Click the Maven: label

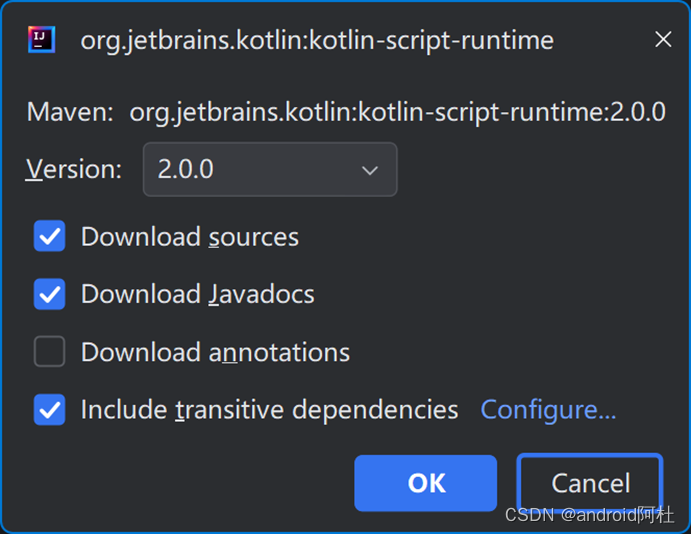point(70,112)
